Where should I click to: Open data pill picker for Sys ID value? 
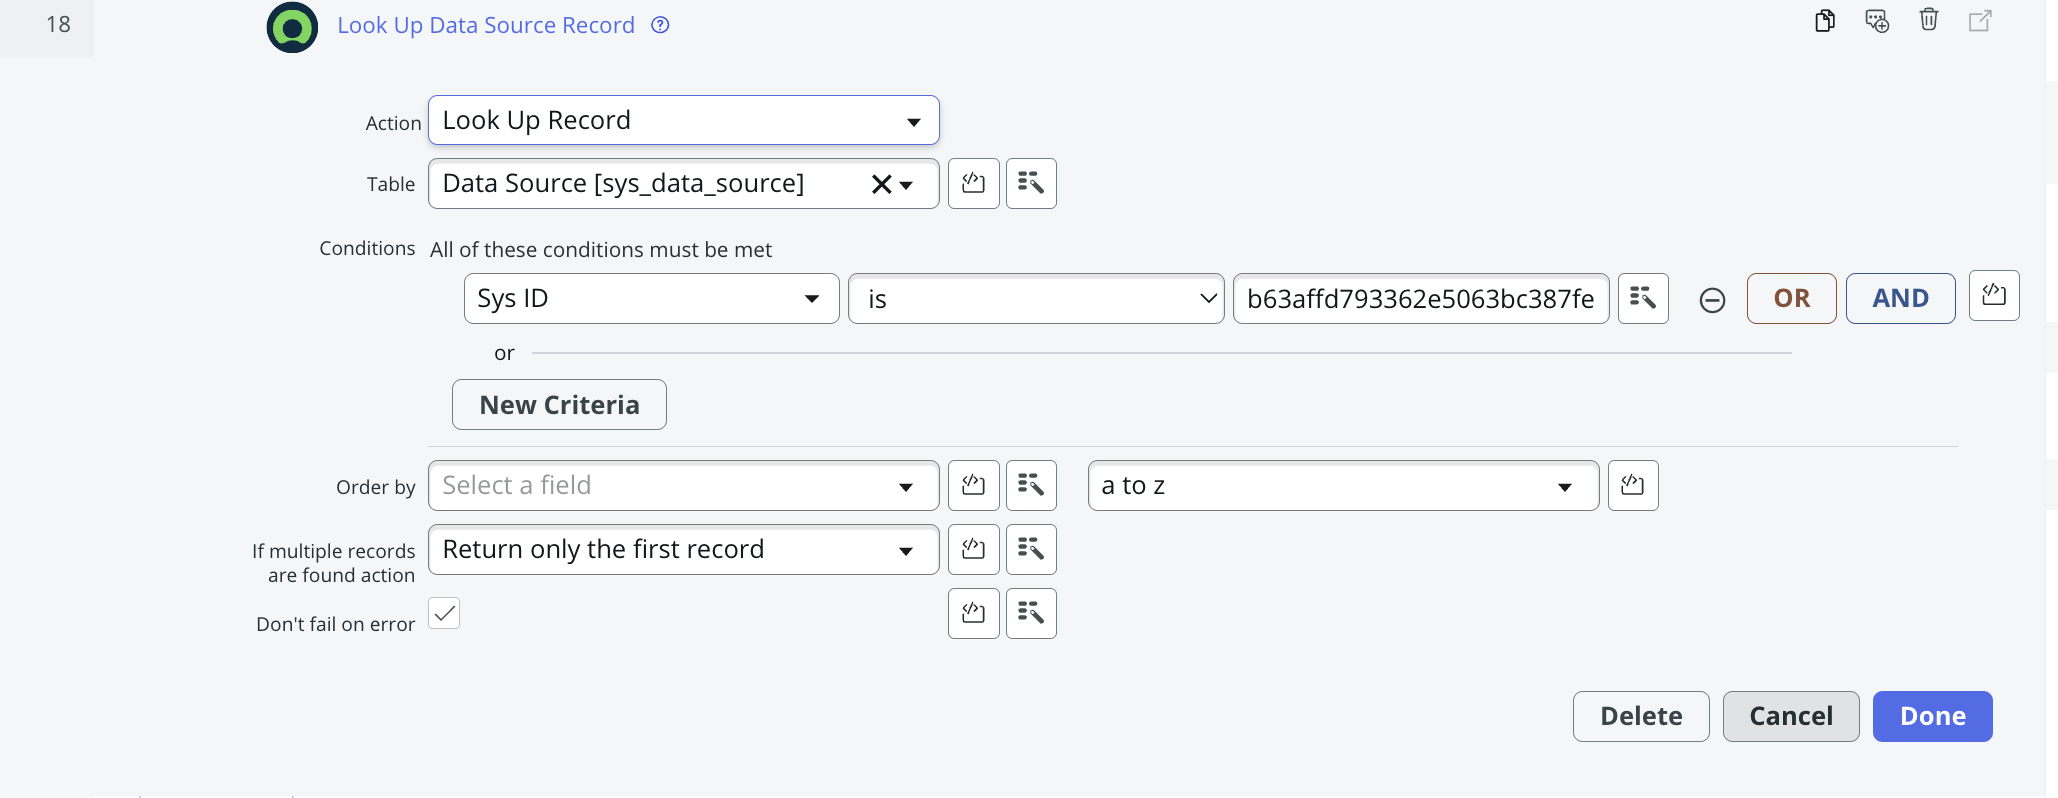pos(1643,298)
